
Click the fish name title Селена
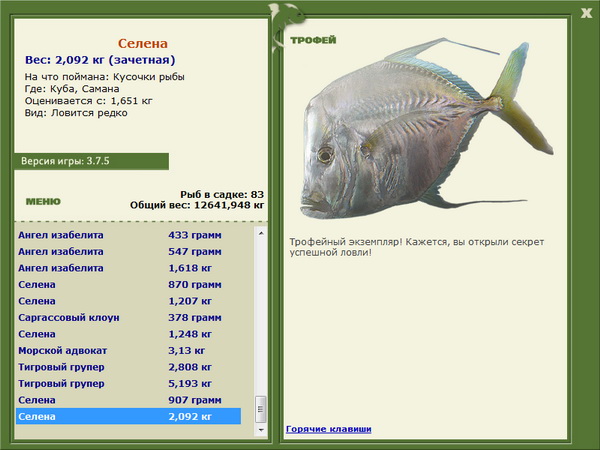pos(143,43)
